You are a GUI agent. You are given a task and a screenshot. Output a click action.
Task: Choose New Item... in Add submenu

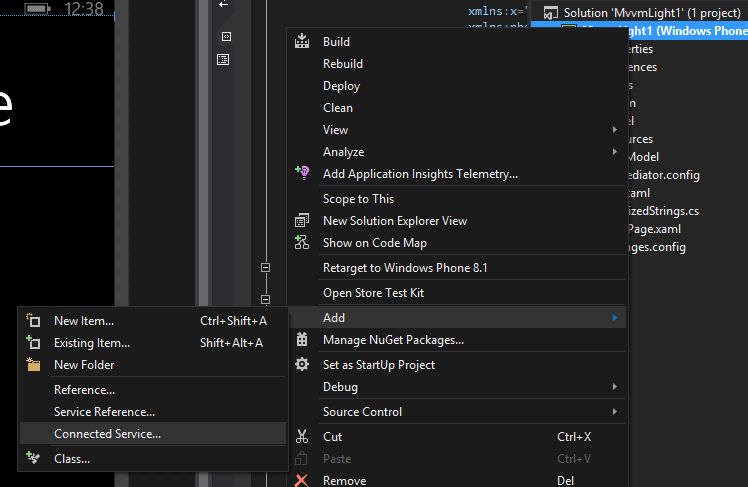tap(153, 321)
